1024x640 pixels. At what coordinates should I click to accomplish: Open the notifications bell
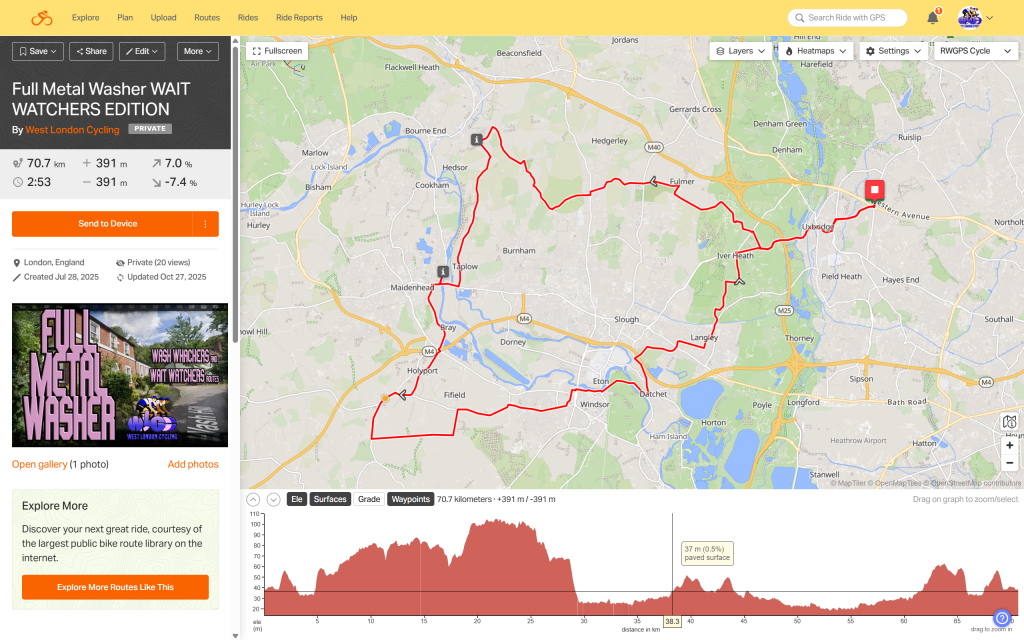coord(933,18)
